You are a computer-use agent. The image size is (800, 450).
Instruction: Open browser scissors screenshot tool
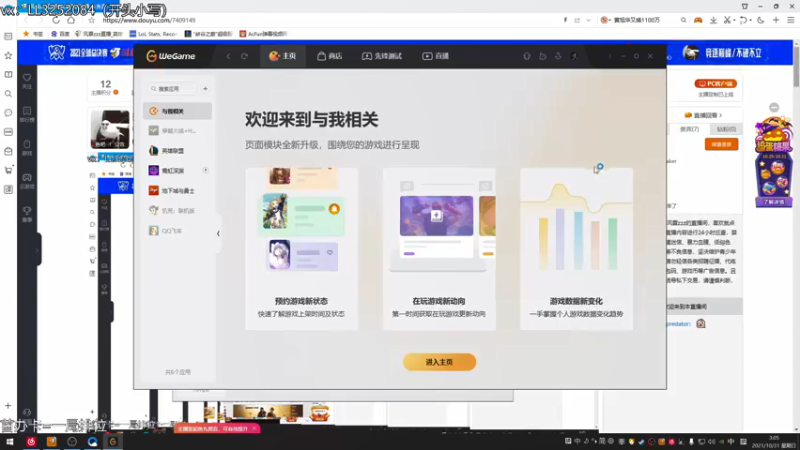[x=727, y=20]
